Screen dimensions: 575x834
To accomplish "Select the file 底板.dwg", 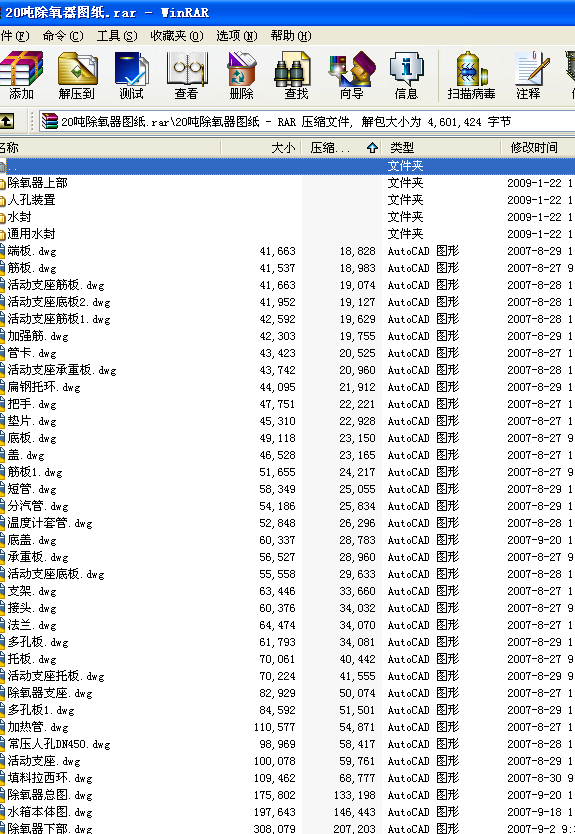I will pos(32,438).
